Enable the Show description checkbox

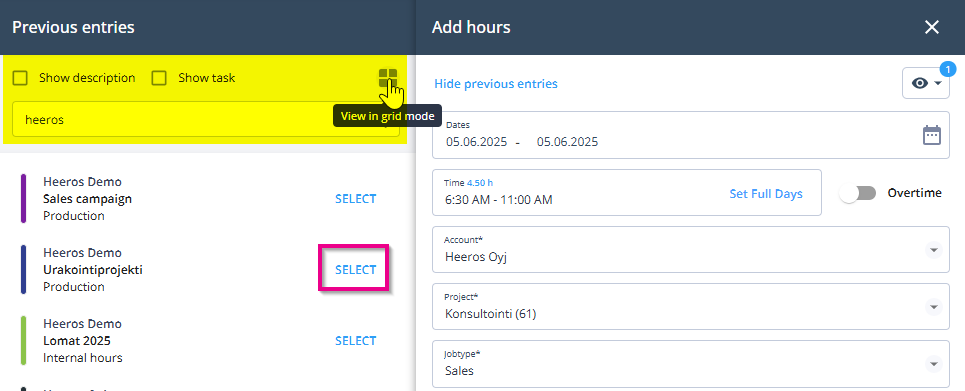(x=20, y=78)
